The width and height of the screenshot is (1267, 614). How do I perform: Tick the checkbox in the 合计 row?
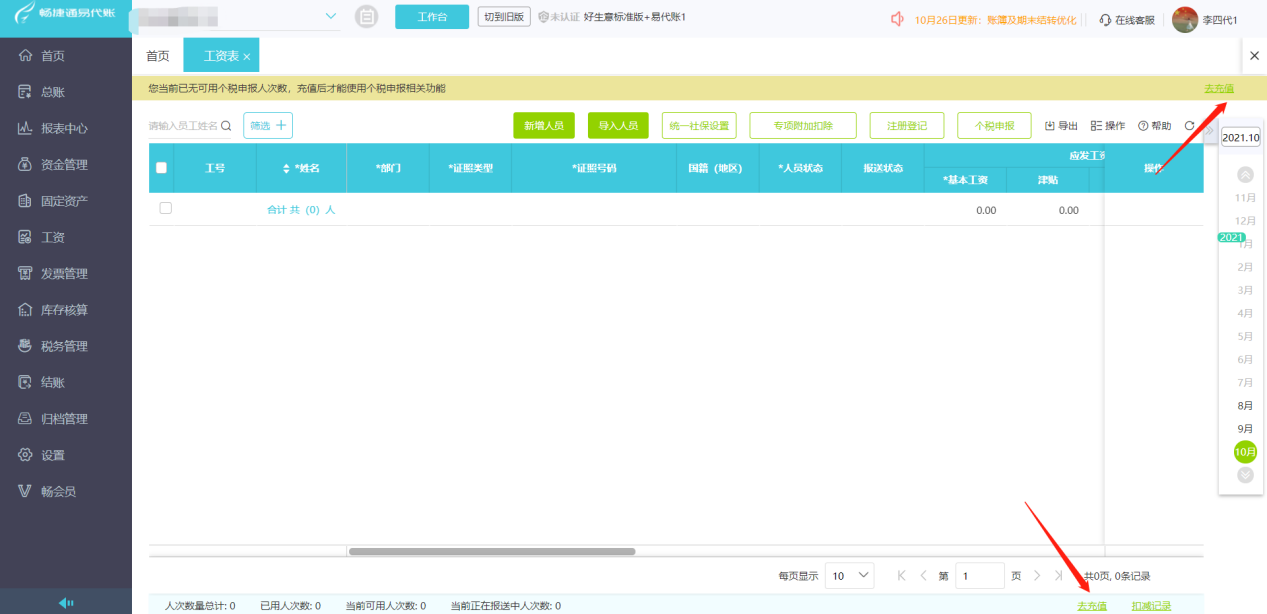point(166,208)
